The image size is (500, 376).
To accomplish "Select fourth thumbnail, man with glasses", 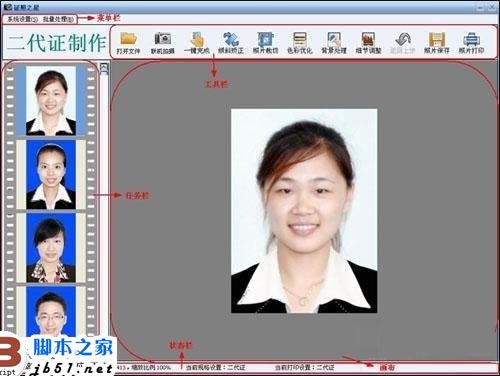I will click(51, 311).
